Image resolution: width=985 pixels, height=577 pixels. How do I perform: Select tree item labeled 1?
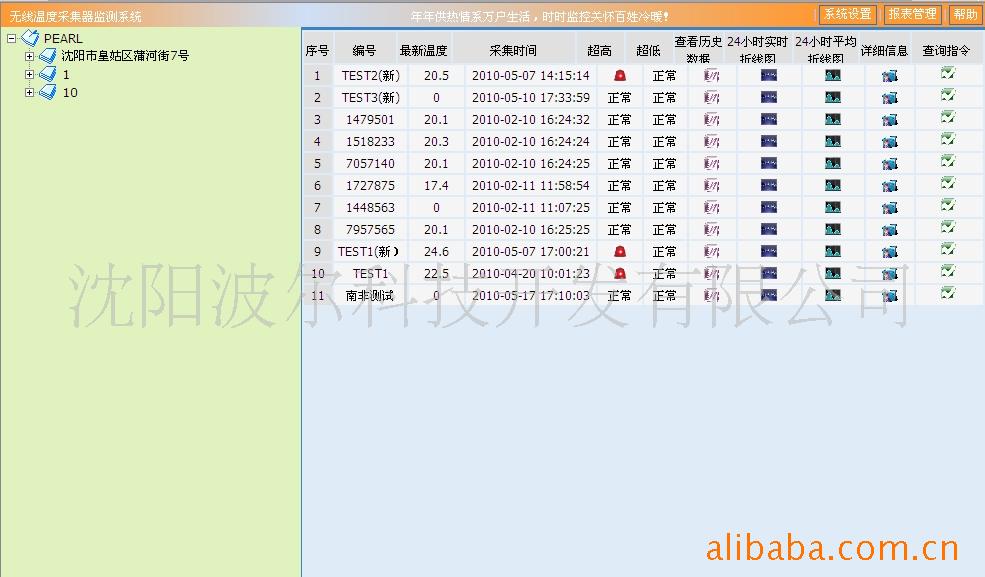(66, 75)
